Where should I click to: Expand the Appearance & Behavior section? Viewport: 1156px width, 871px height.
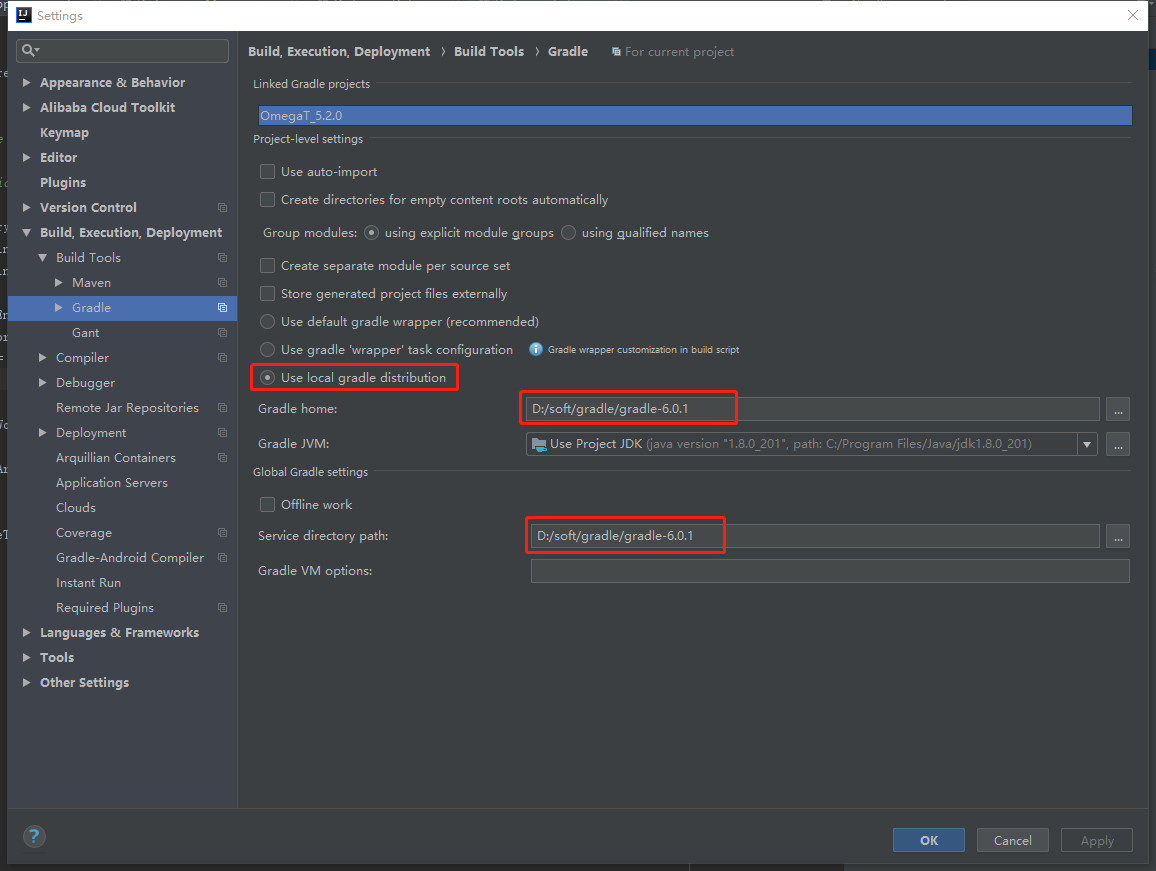point(25,82)
